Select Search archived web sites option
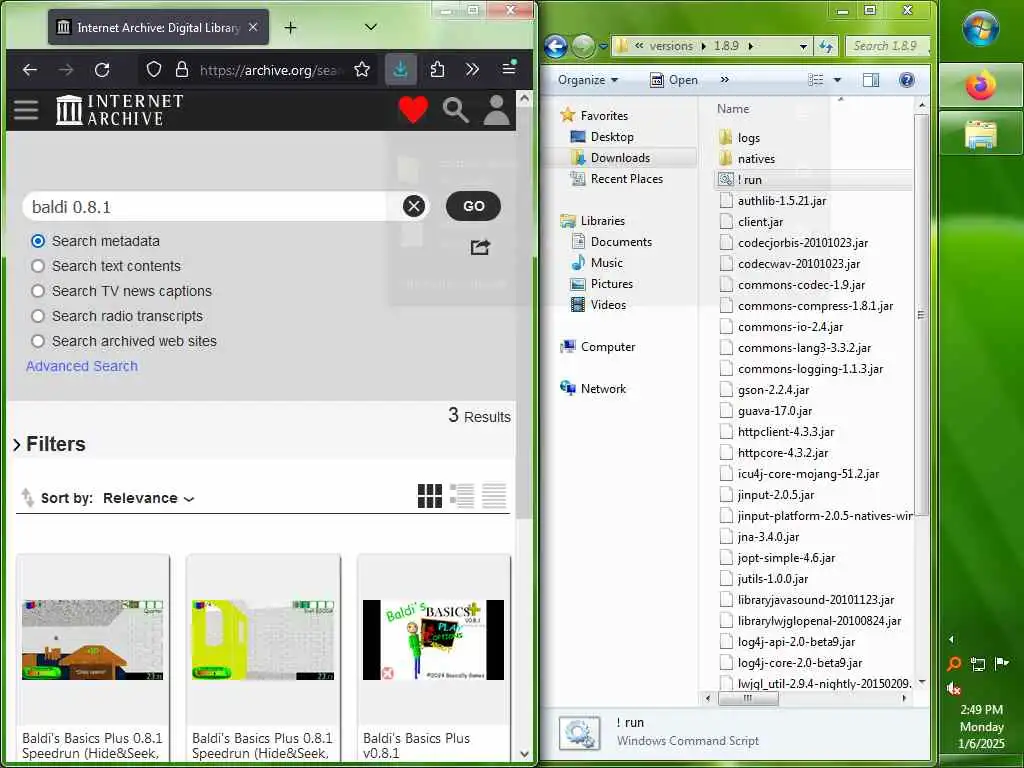Viewport: 1024px width, 768px height. [x=38, y=341]
